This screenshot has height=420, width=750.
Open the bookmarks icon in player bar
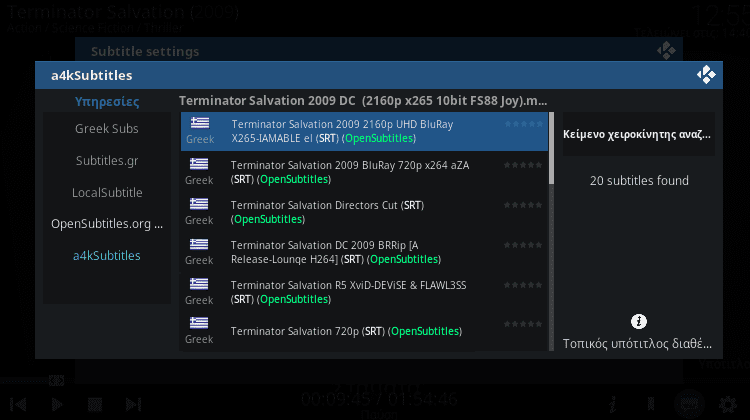pos(651,405)
